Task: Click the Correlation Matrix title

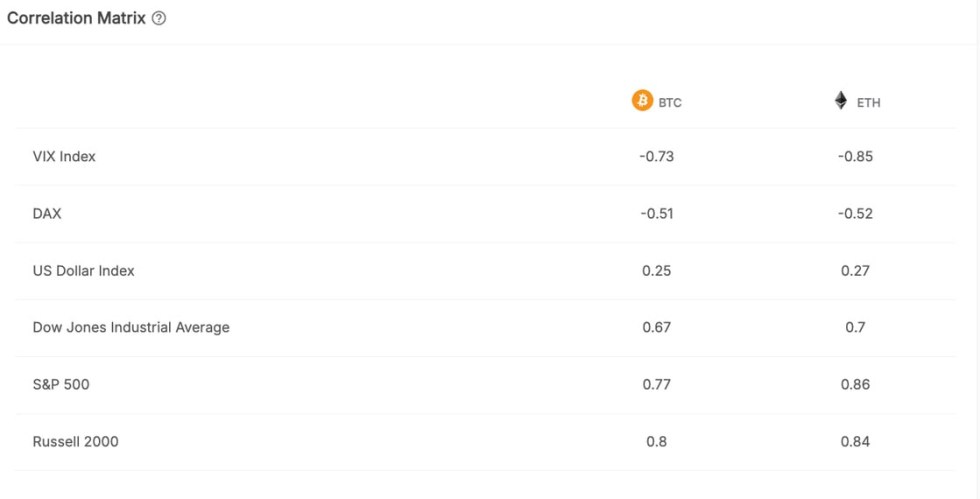Action: (76, 19)
